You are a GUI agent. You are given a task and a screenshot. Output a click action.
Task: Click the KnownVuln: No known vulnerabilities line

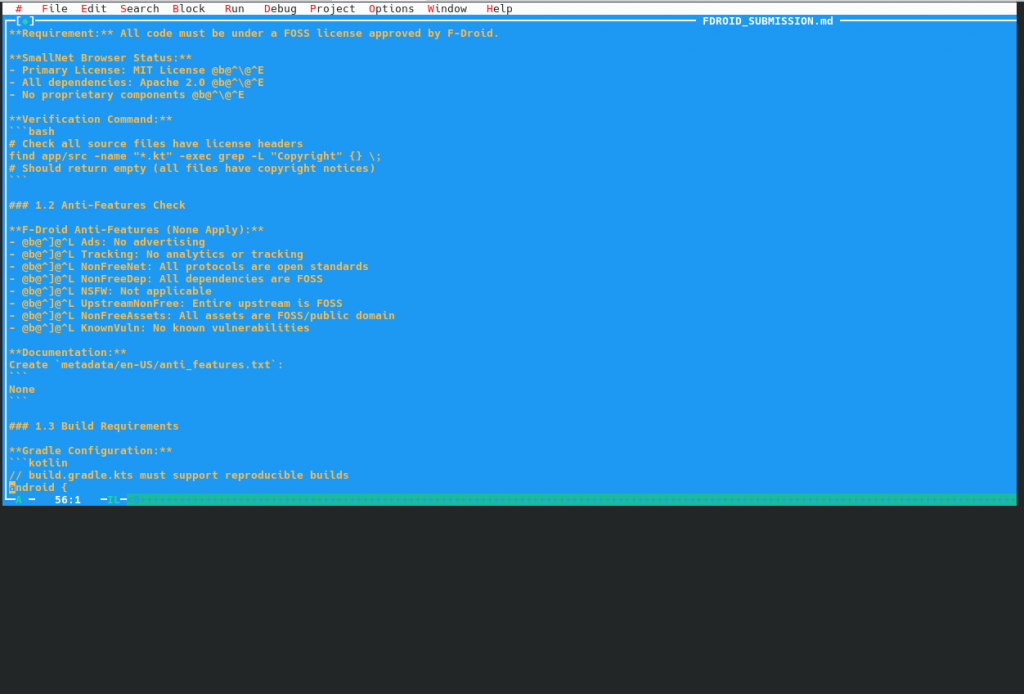click(159, 328)
